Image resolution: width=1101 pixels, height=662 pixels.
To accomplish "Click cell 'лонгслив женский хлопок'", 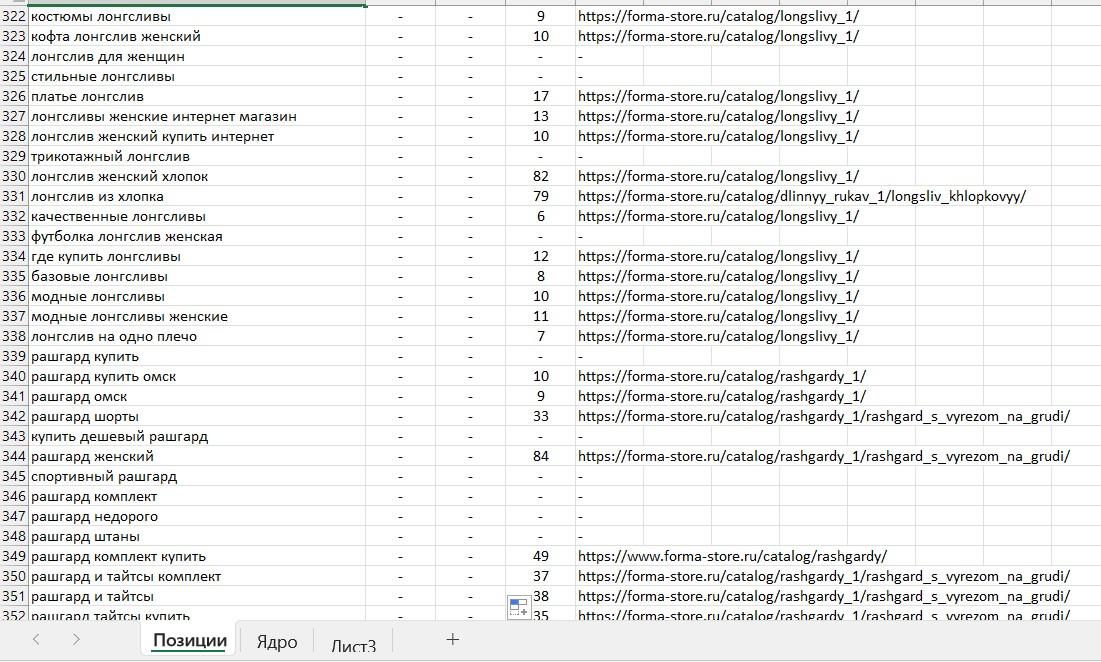I will click(x=197, y=176).
